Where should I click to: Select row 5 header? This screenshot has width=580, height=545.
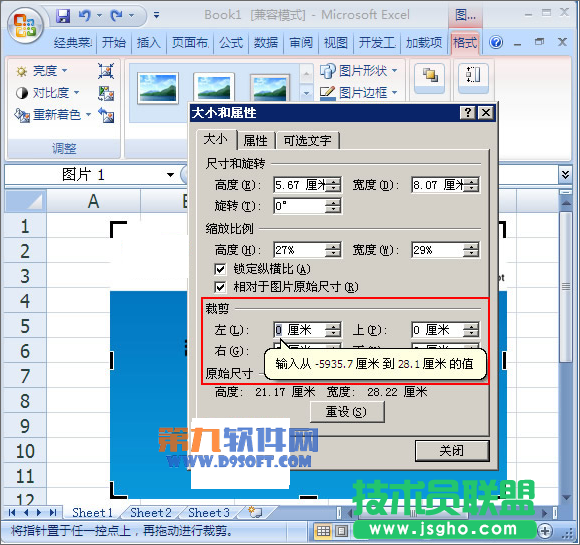tap(25, 326)
